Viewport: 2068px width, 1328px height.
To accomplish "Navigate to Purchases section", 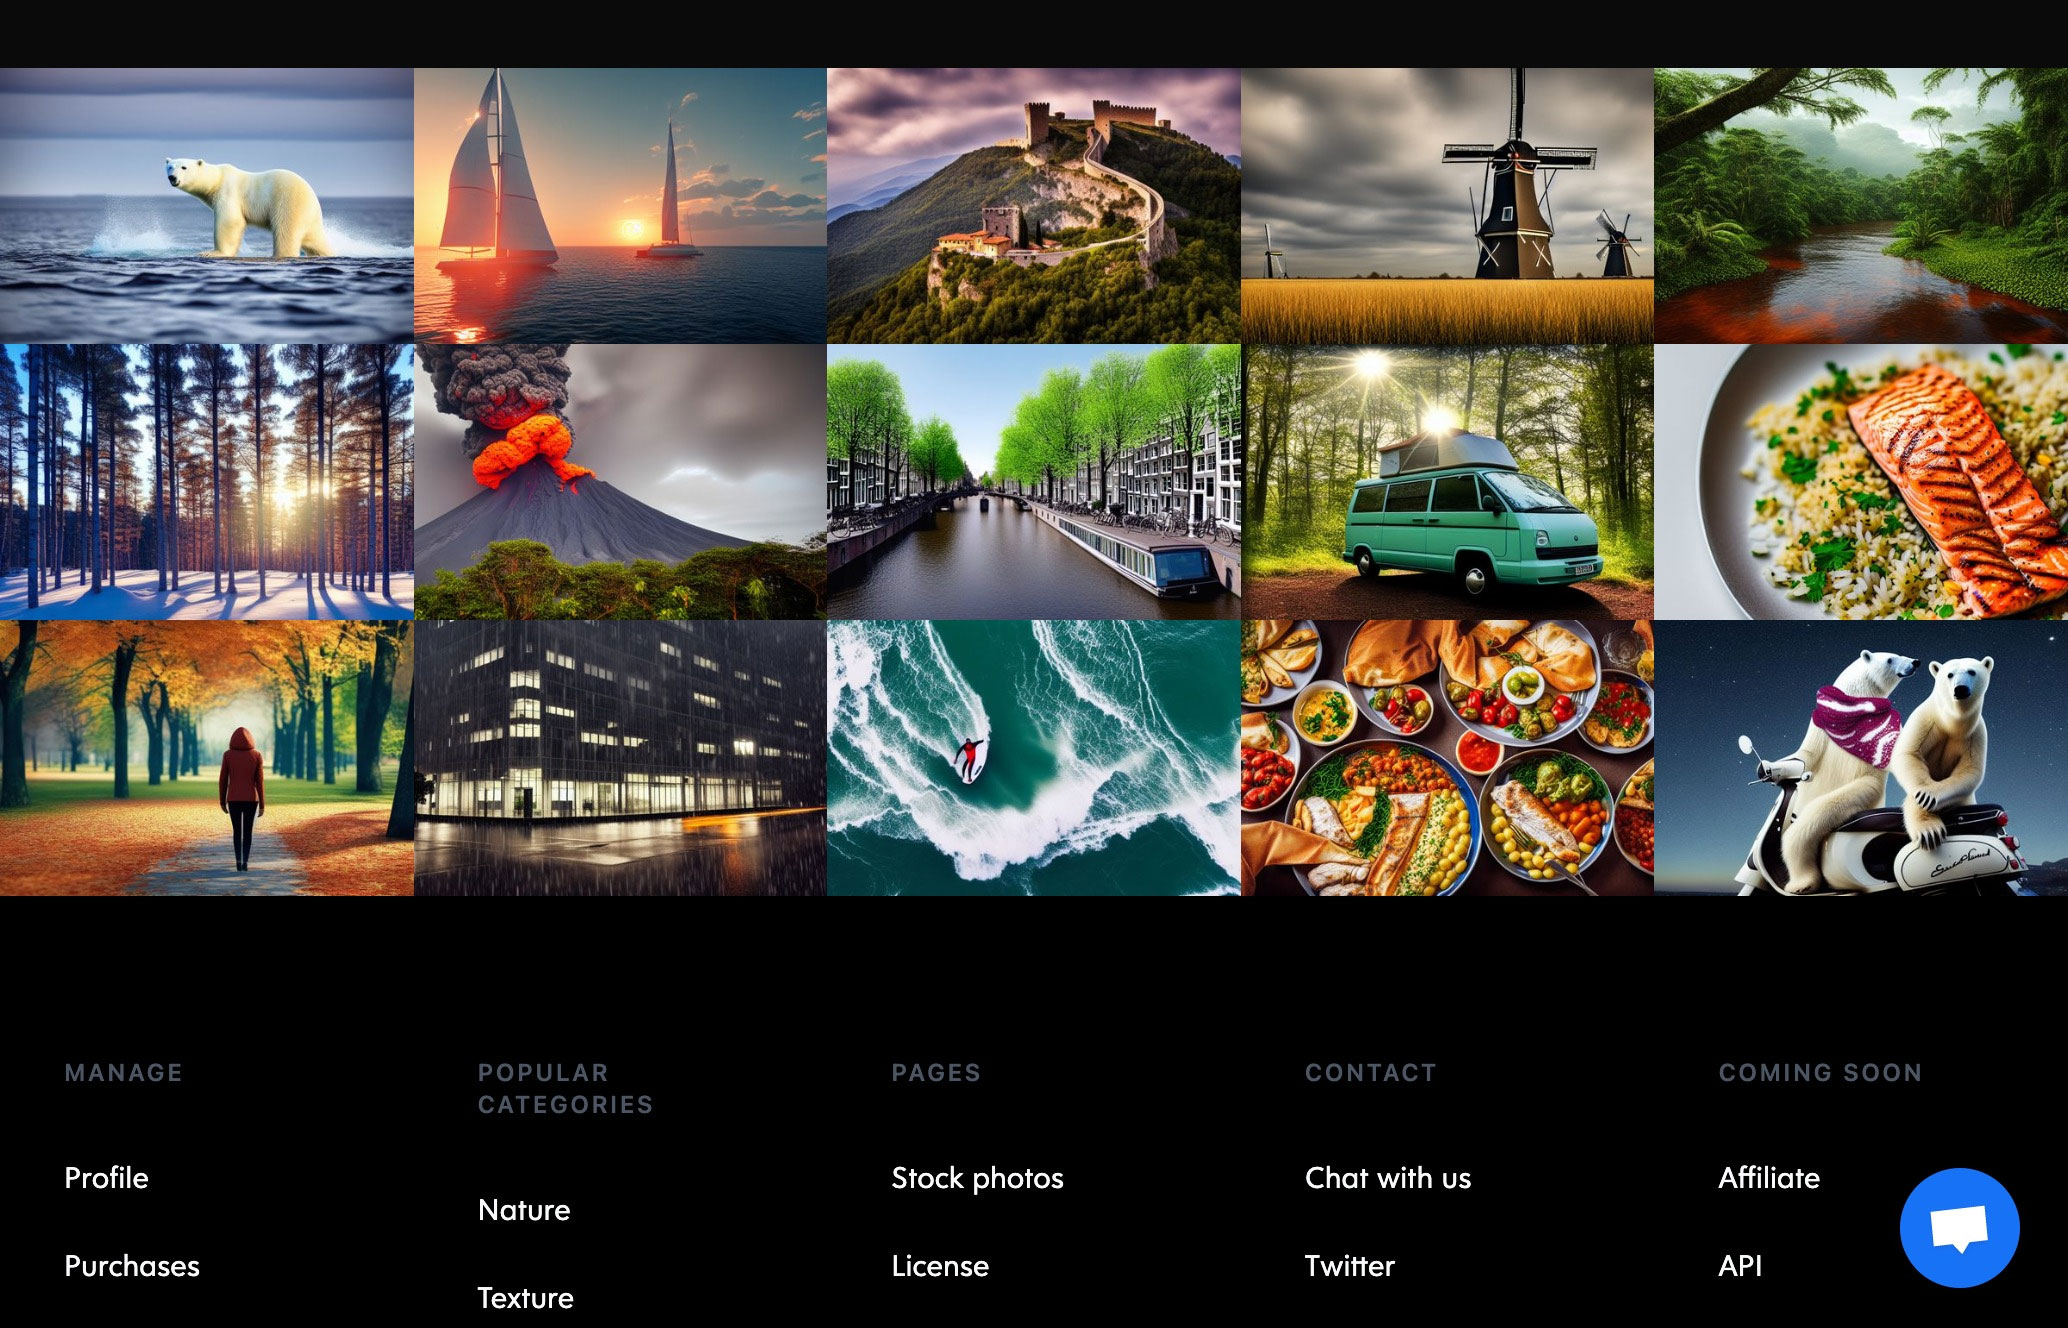I will click(x=131, y=1265).
